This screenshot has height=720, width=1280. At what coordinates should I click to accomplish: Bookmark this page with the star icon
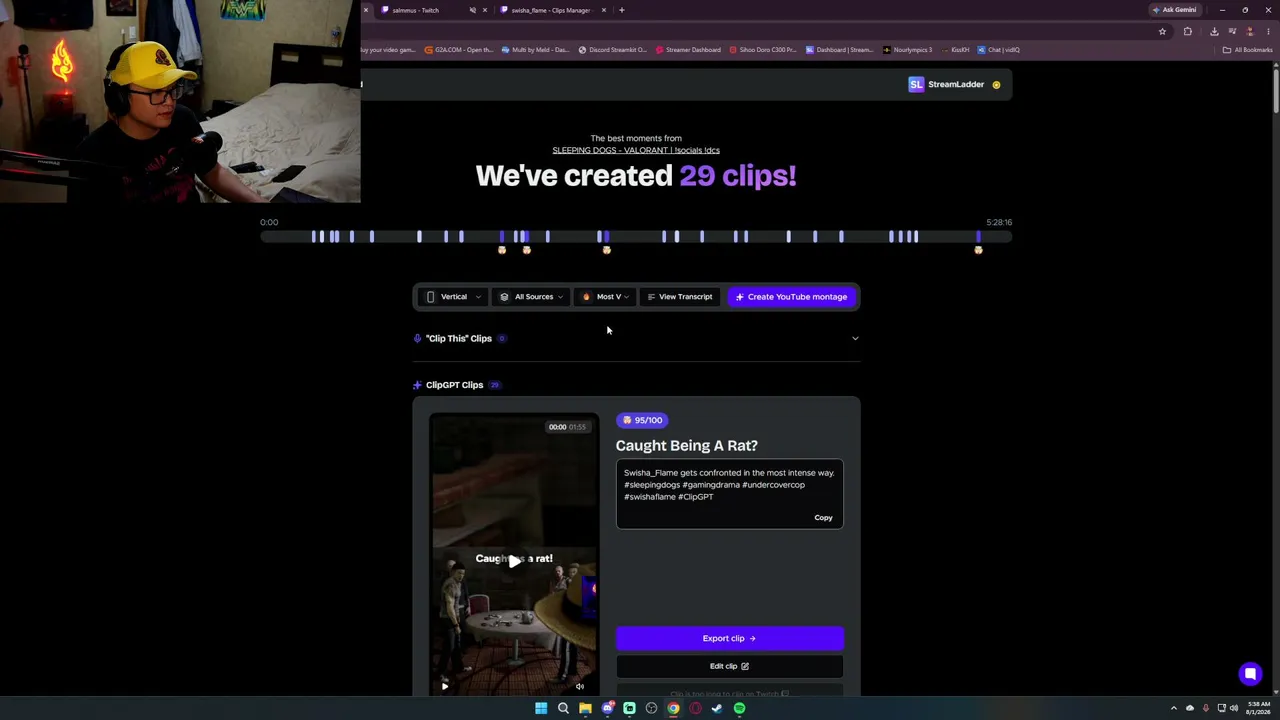point(1162,31)
